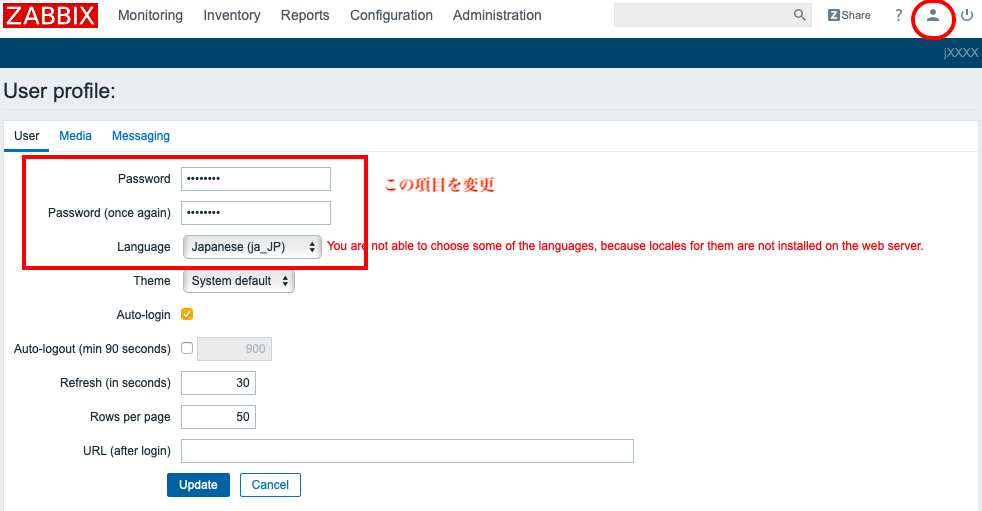982x511 pixels.
Task: Click the URL (after login) field
Action: point(407,451)
